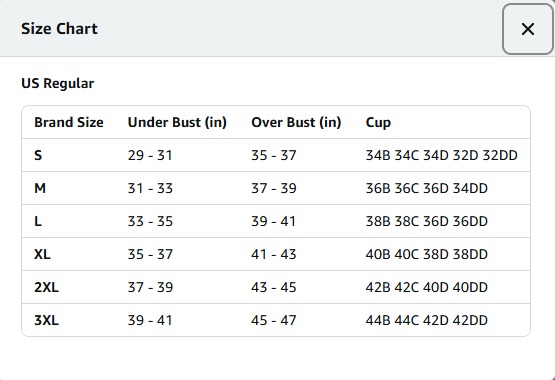Image resolution: width=555 pixels, height=380 pixels.
Task: Click the 38B 38C 36D 36DD cup cell
Action: tap(427, 221)
